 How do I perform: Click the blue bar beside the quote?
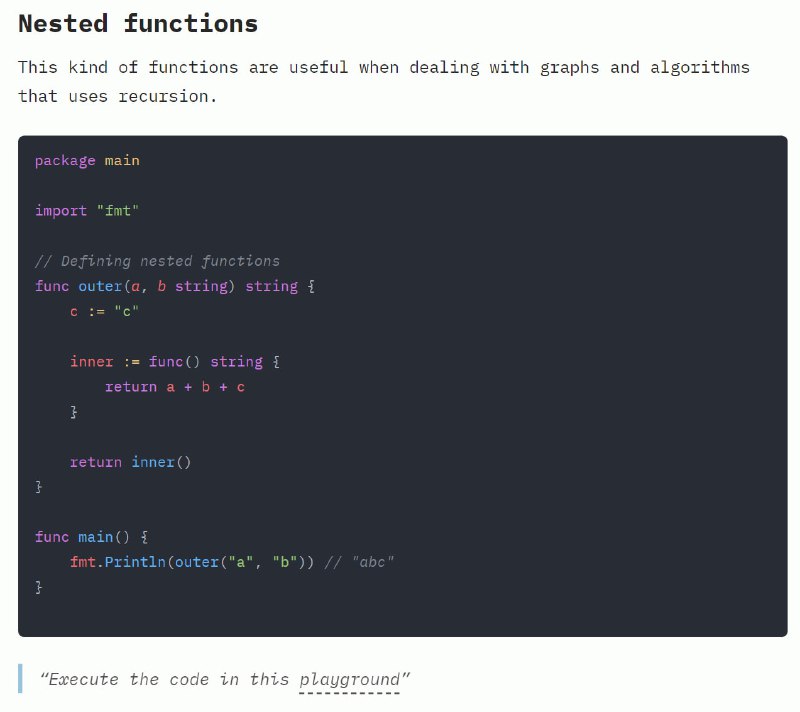pos(20,678)
